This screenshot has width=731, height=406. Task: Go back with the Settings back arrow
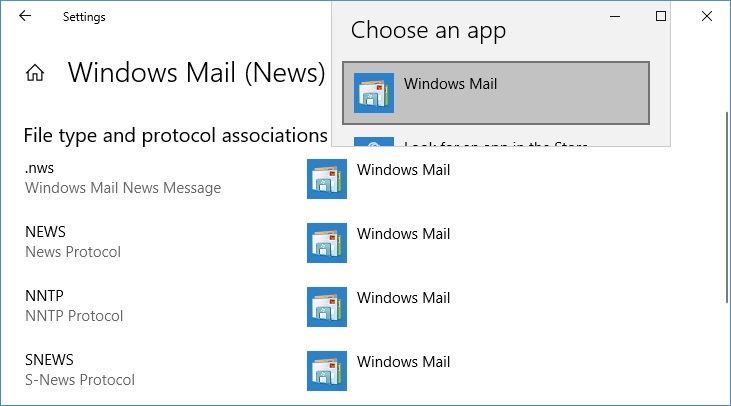pos(25,16)
